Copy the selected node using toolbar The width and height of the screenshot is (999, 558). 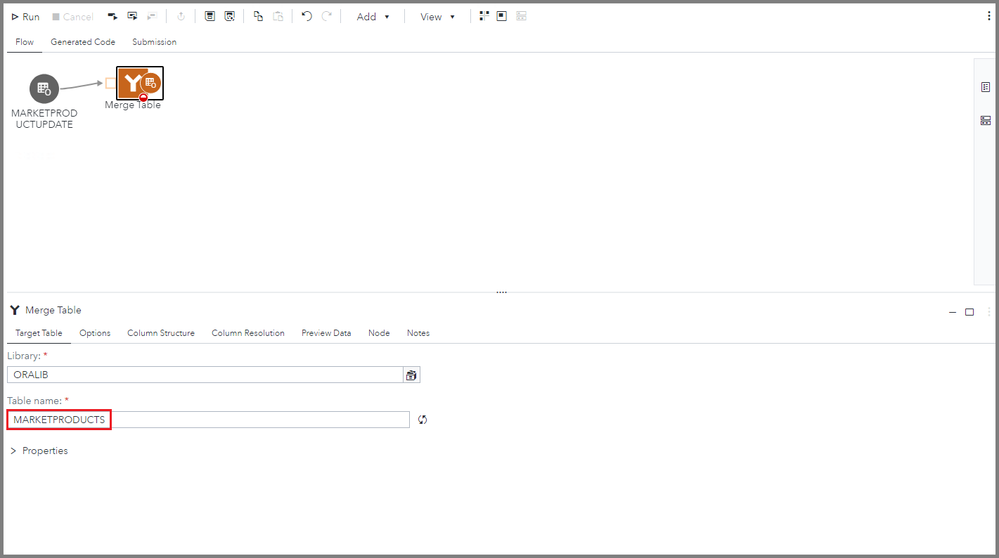[x=258, y=16]
